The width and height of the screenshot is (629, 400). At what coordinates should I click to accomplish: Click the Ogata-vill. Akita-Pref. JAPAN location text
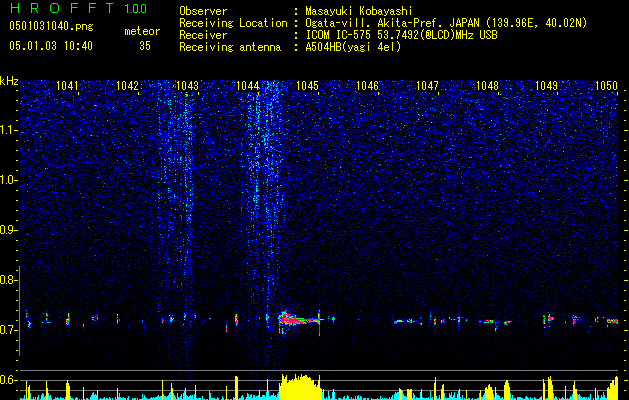[391, 23]
